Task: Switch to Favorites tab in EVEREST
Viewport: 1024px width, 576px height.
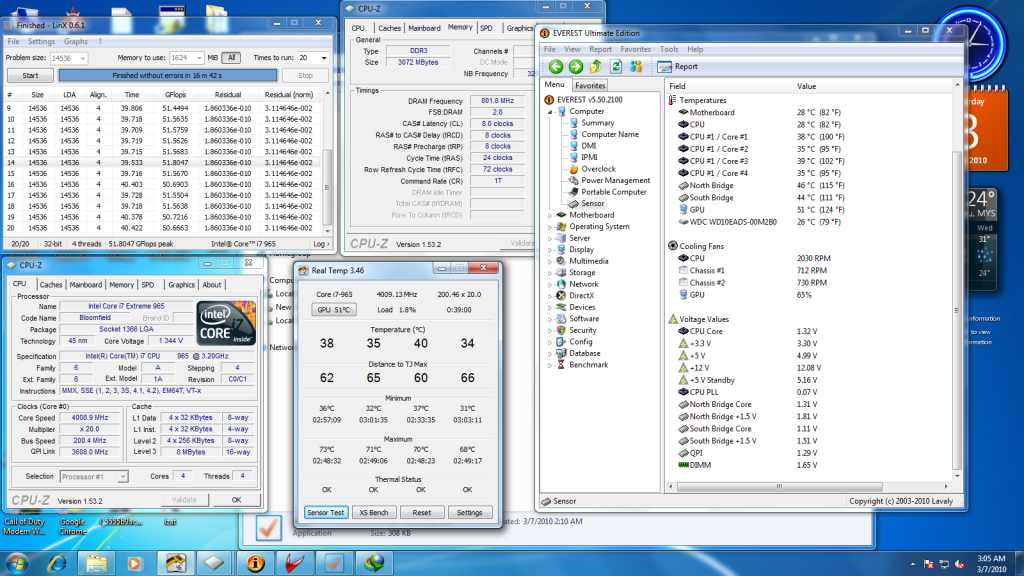Action: [590, 86]
